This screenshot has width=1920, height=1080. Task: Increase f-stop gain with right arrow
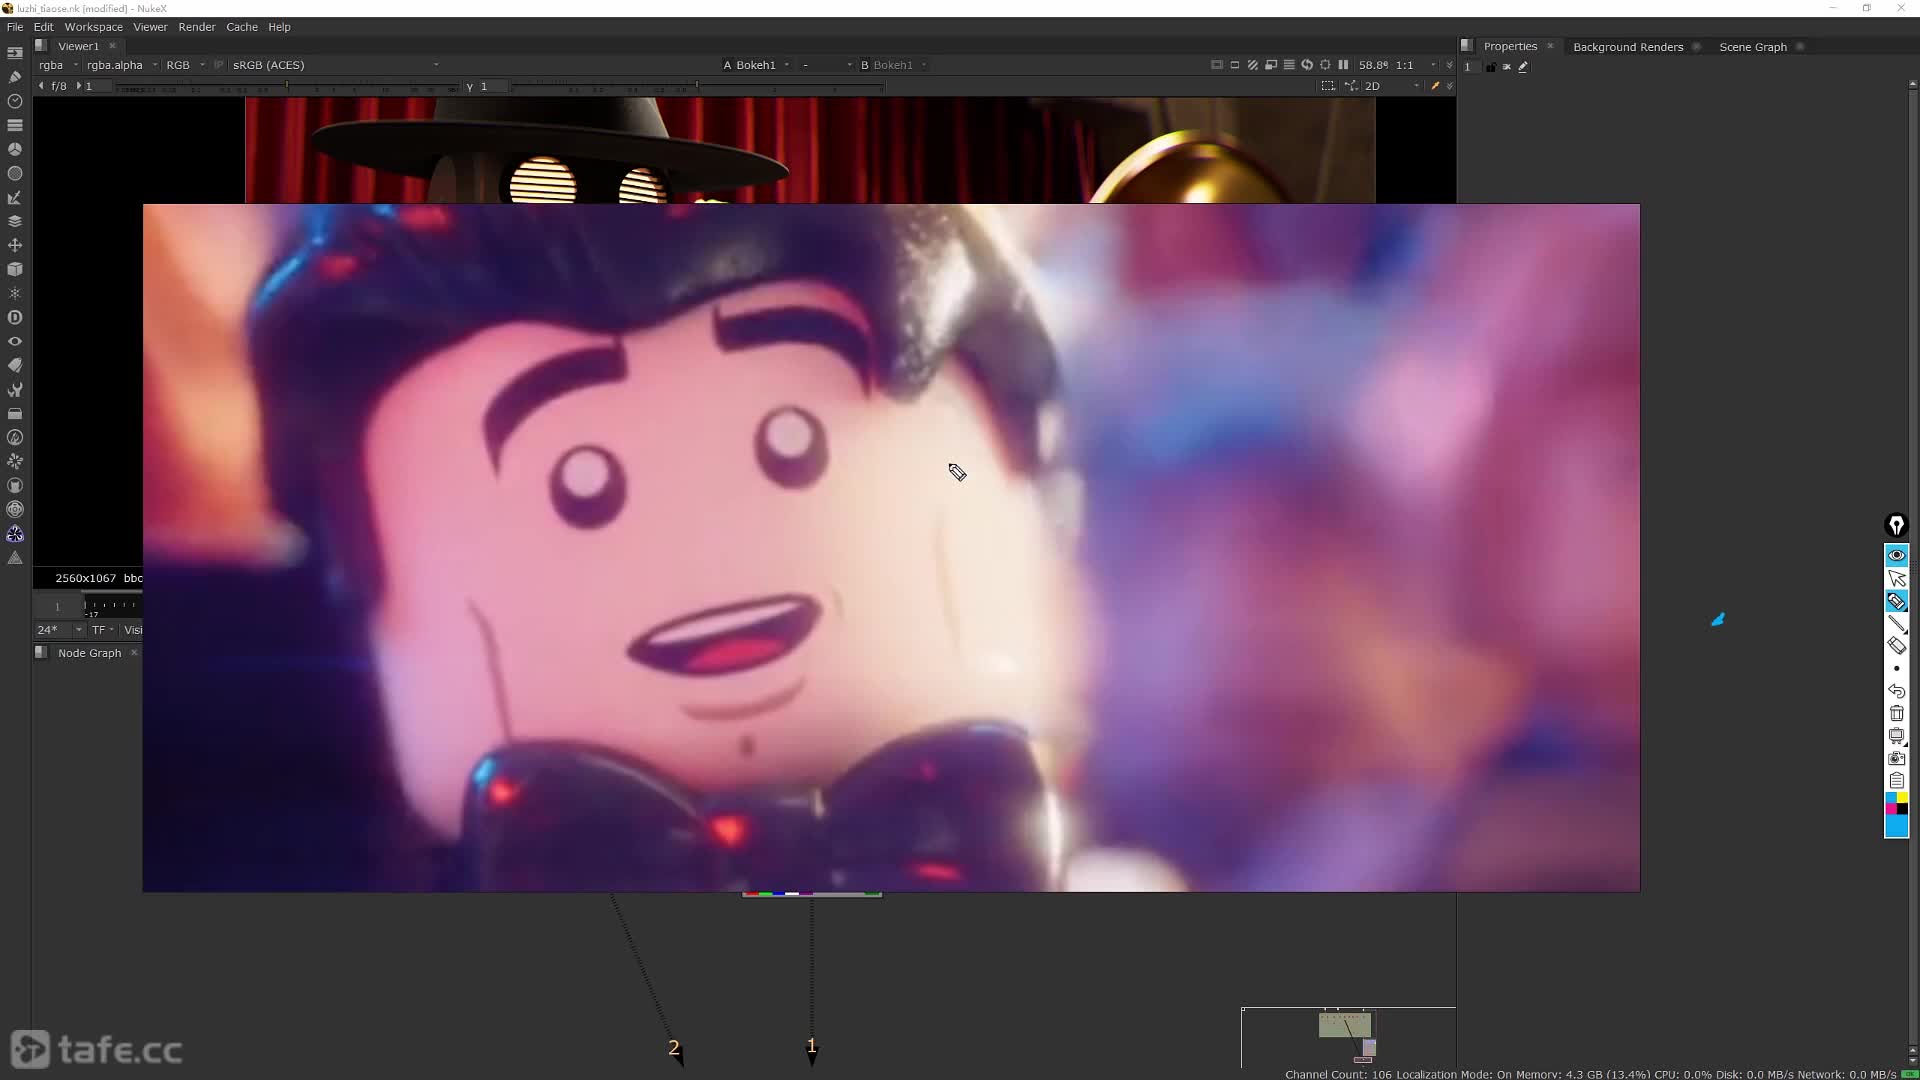tap(78, 86)
